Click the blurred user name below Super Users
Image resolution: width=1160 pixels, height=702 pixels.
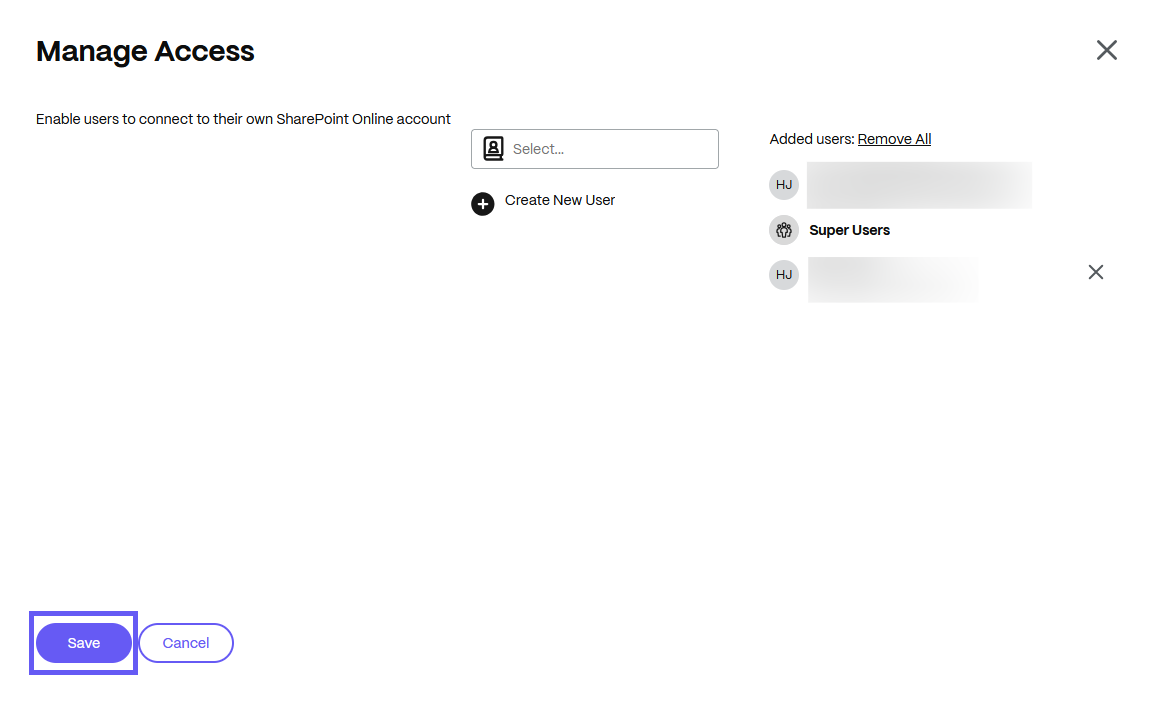pos(893,279)
